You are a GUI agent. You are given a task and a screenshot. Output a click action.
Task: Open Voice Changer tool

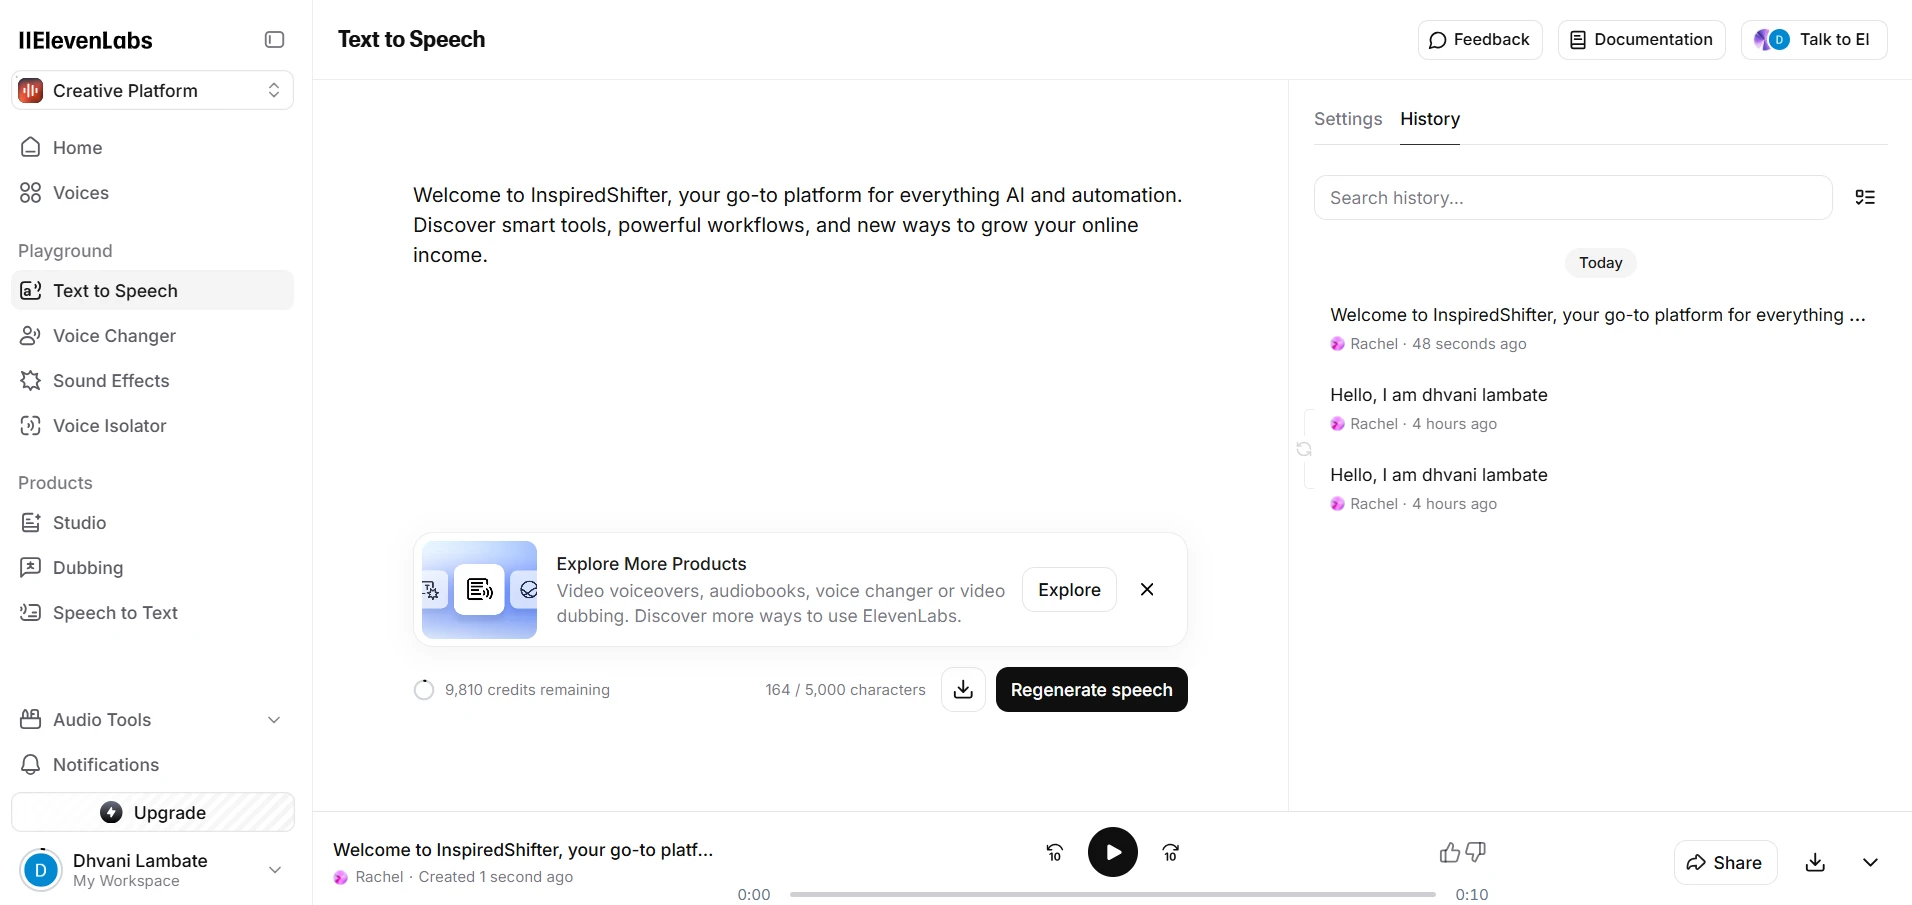pyautogui.click(x=152, y=335)
